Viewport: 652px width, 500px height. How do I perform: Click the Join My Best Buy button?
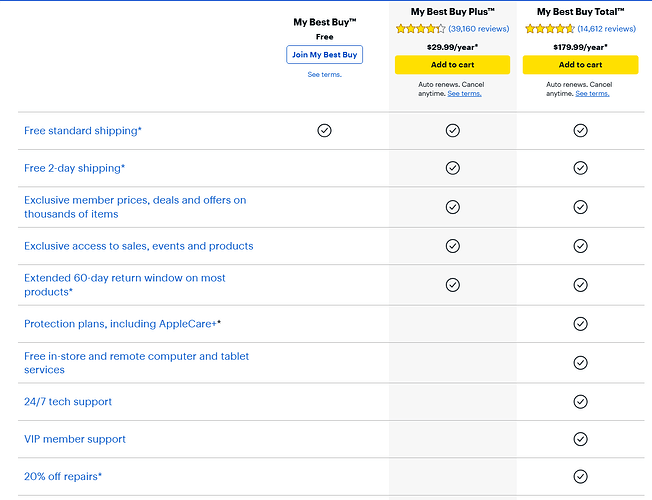(324, 54)
